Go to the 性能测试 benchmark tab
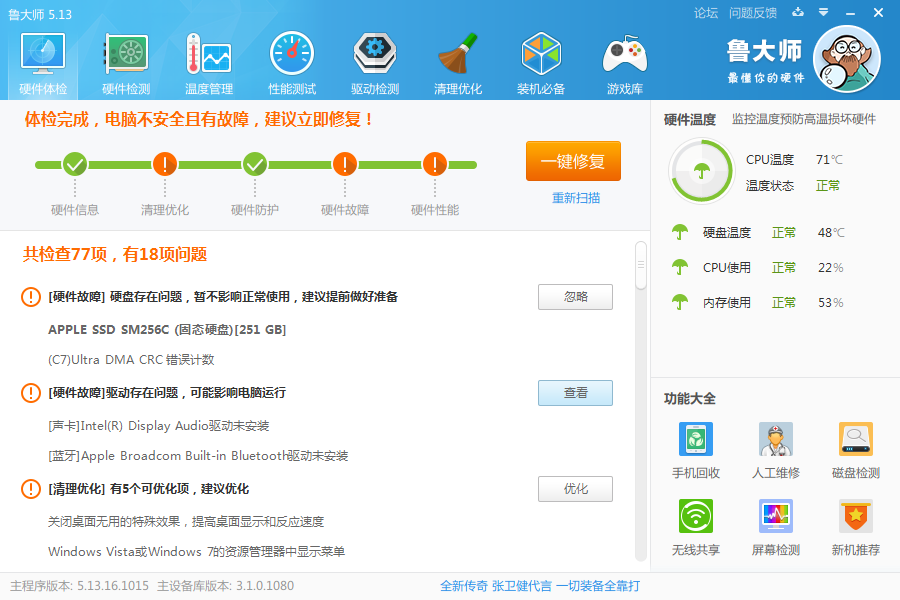 pos(292,64)
